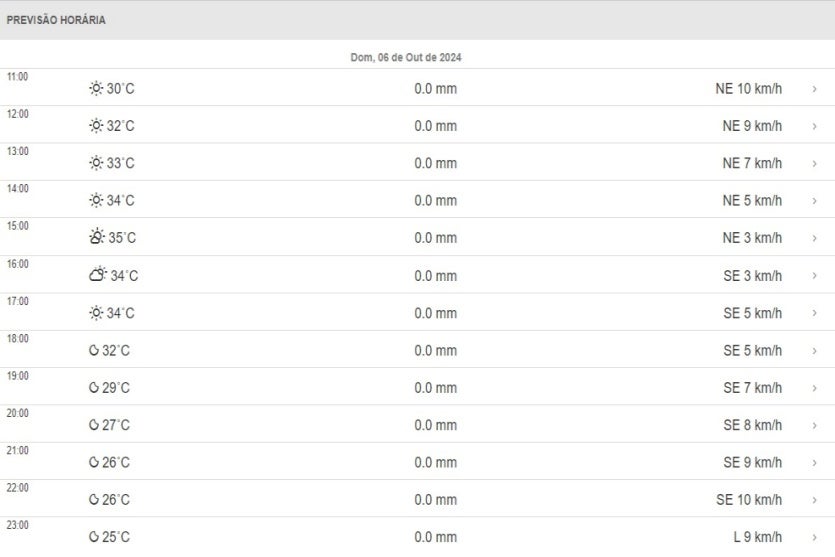Click the Previsão Horária header

[x=56, y=20]
